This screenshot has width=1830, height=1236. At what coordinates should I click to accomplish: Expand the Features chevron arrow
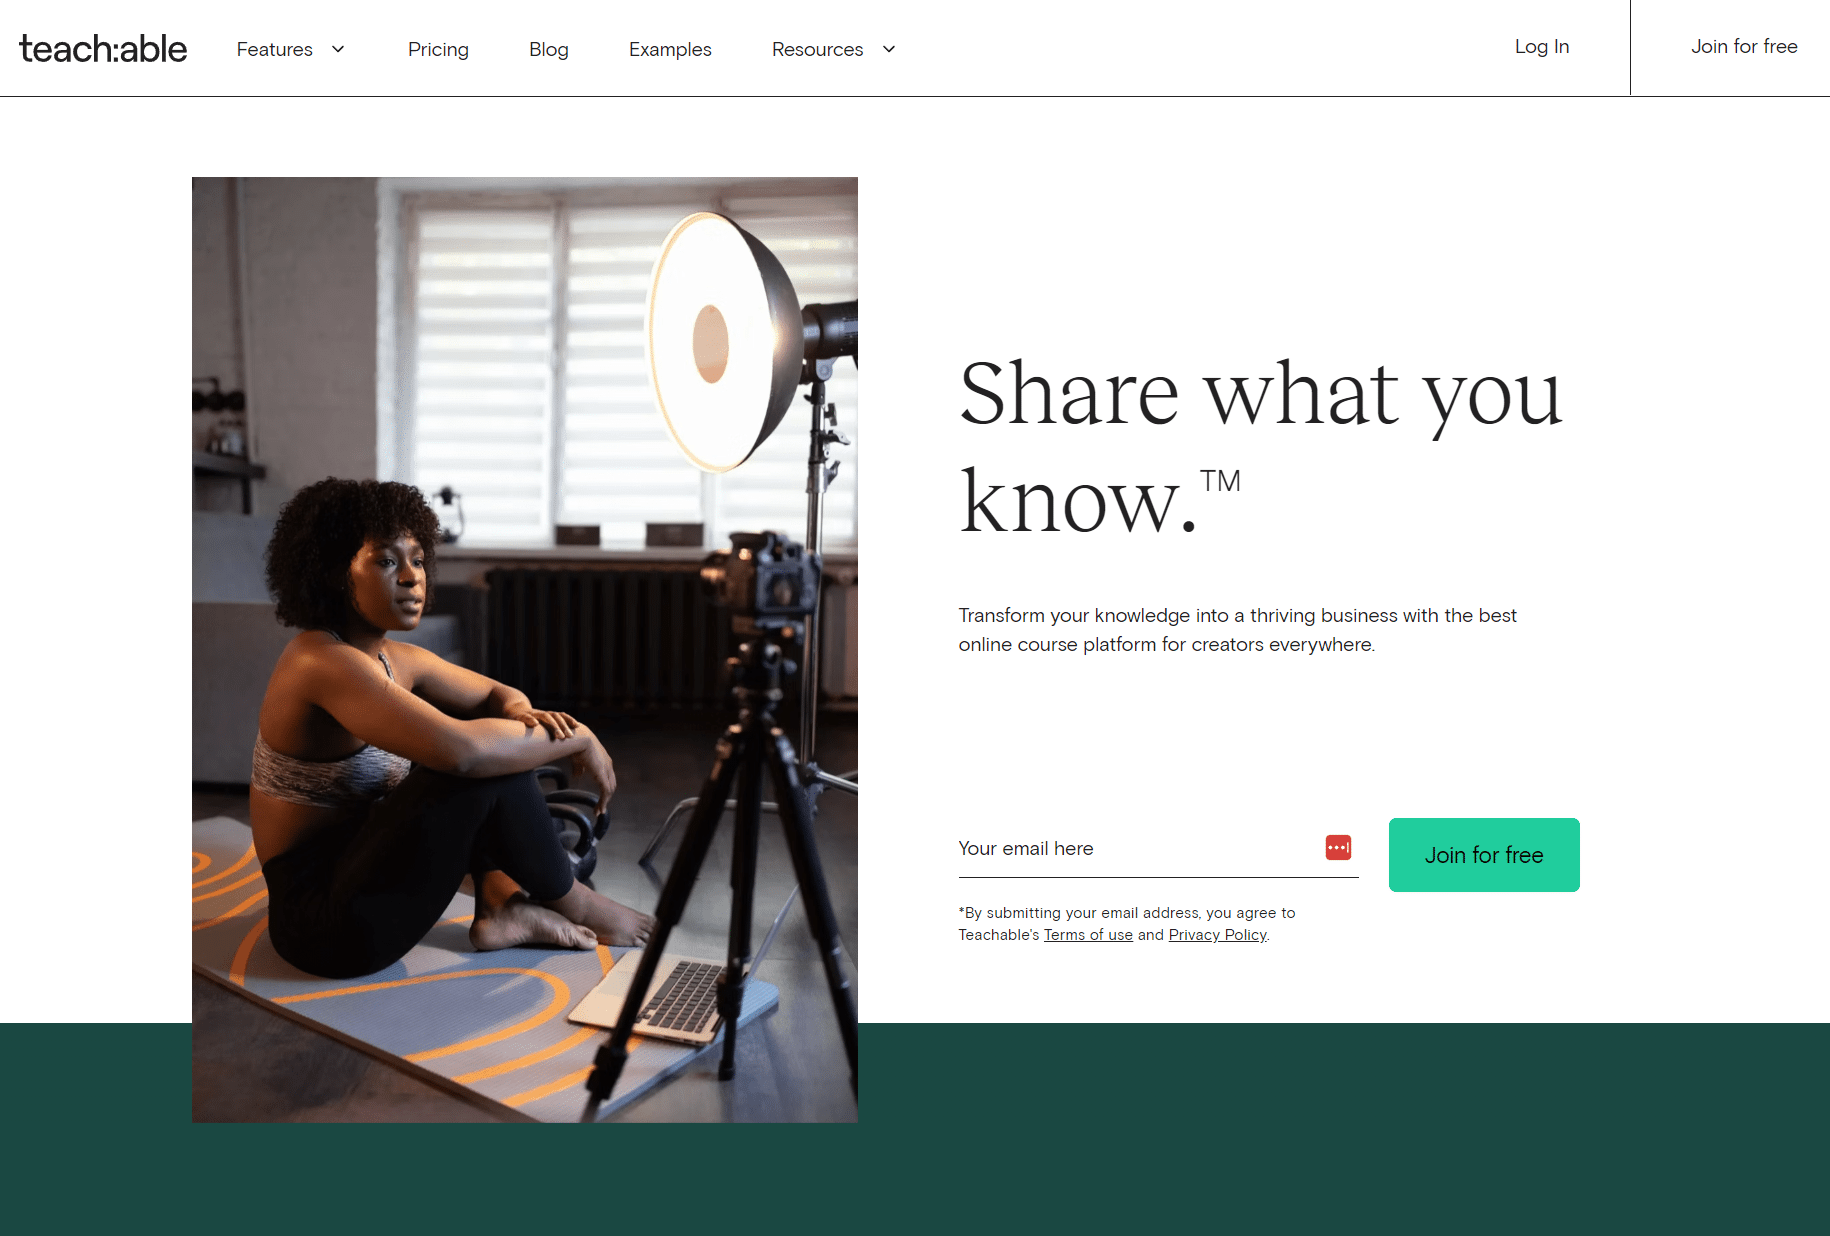point(338,49)
